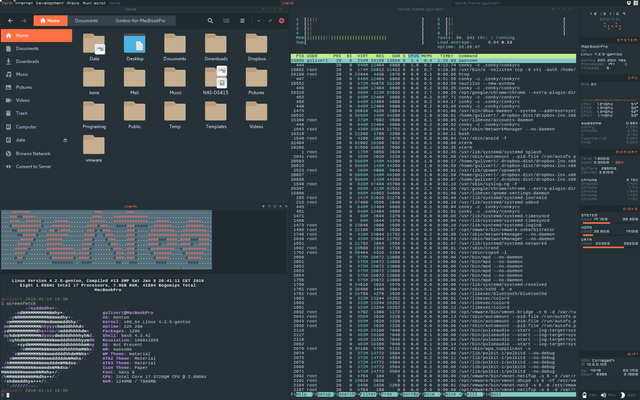
Task: Open the Dropbox folder icon
Action: pos(256,45)
